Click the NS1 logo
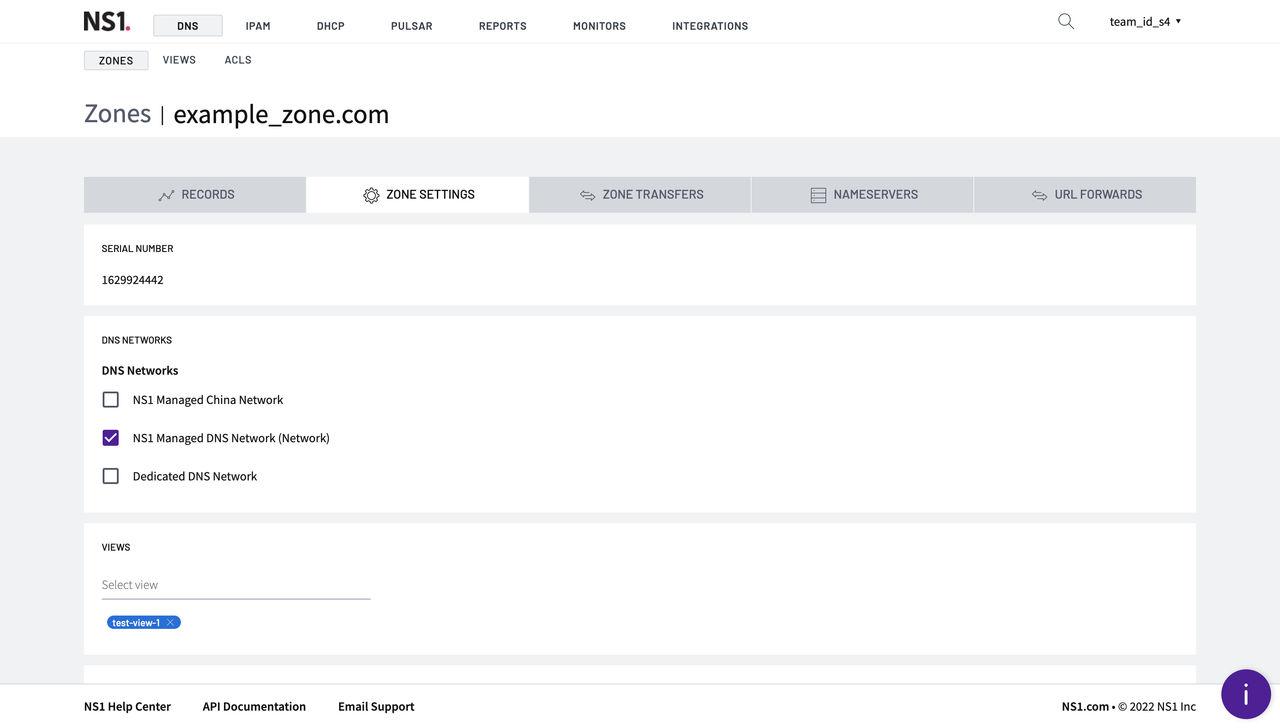 pyautogui.click(x=106, y=21)
